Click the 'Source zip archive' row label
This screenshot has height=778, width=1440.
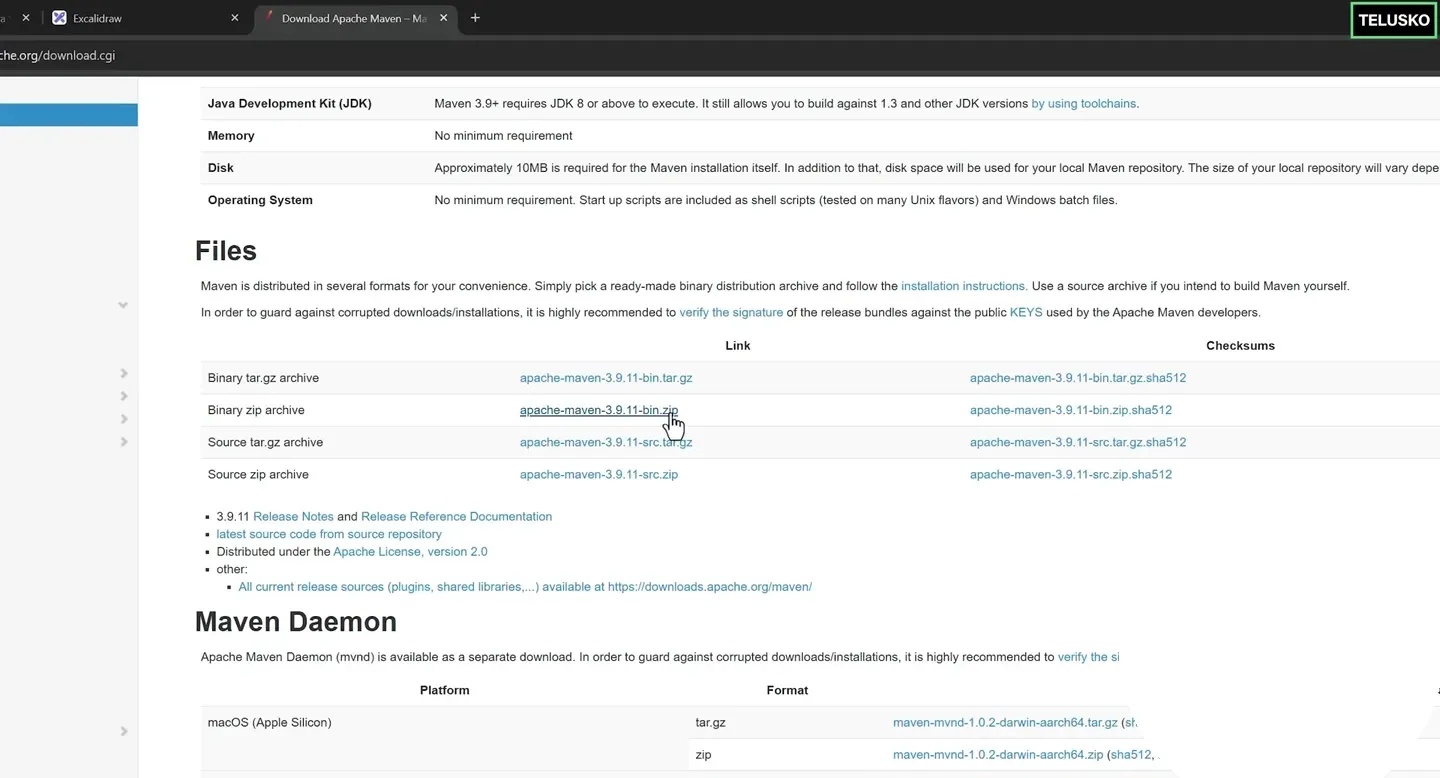click(258, 474)
